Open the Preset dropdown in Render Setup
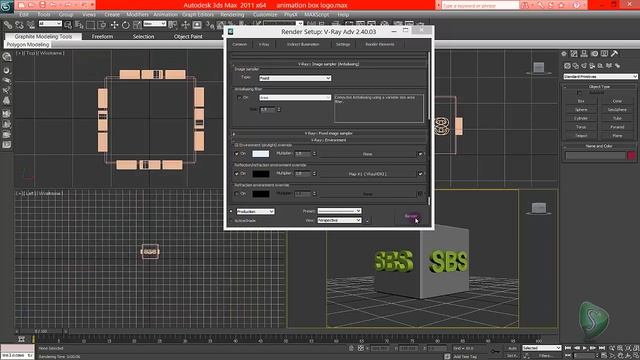Image resolution: width=640 pixels, height=360 pixels. [x=339, y=211]
